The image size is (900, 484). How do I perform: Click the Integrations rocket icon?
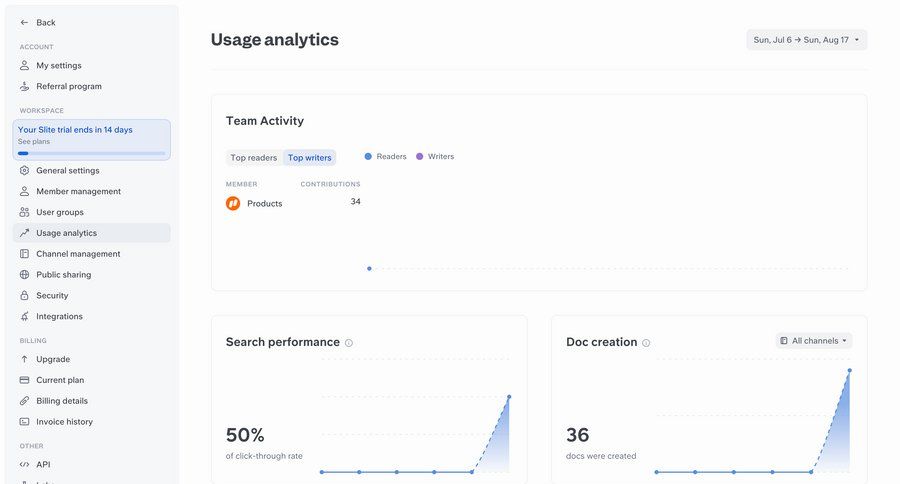(24, 316)
